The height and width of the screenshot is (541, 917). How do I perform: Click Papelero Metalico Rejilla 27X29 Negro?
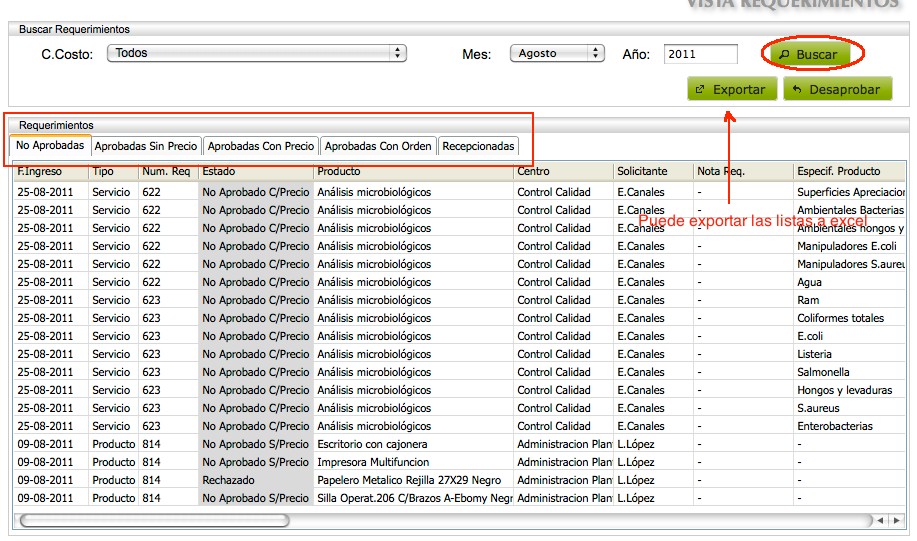tap(413, 480)
